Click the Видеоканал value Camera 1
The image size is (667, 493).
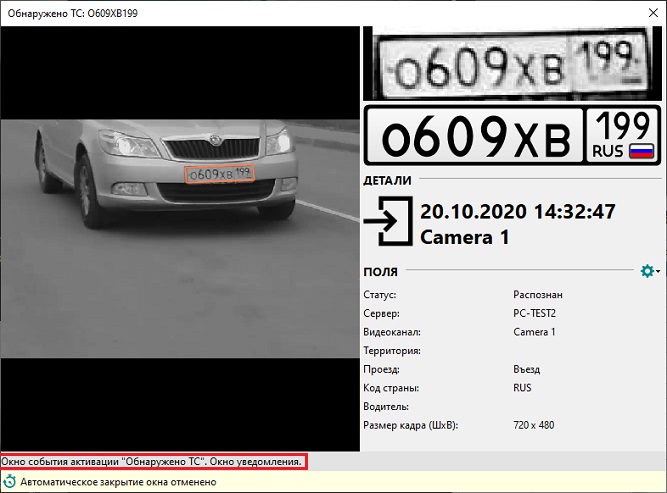point(534,332)
